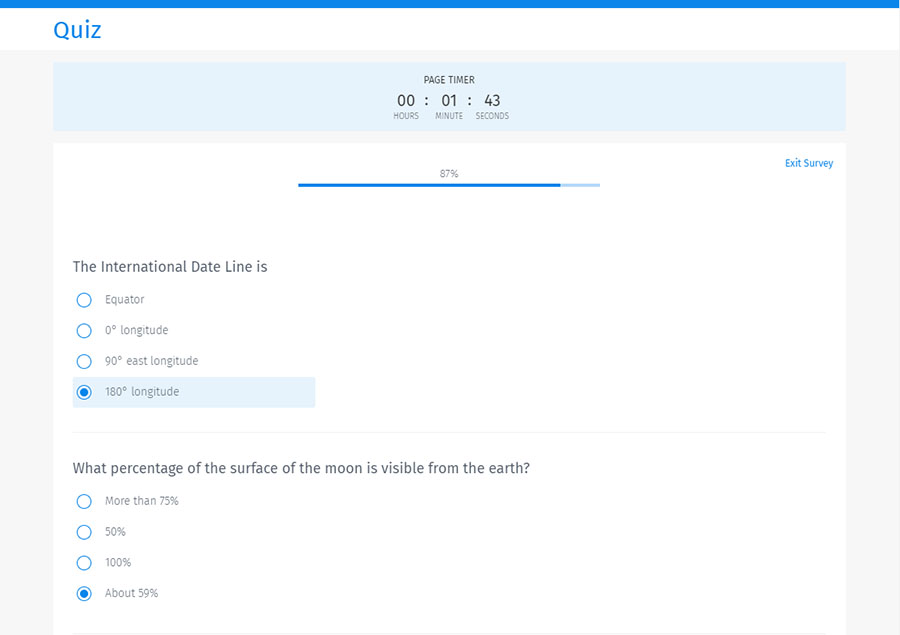Open the Exit Survey link
The image size is (900, 635).
pyautogui.click(x=809, y=163)
